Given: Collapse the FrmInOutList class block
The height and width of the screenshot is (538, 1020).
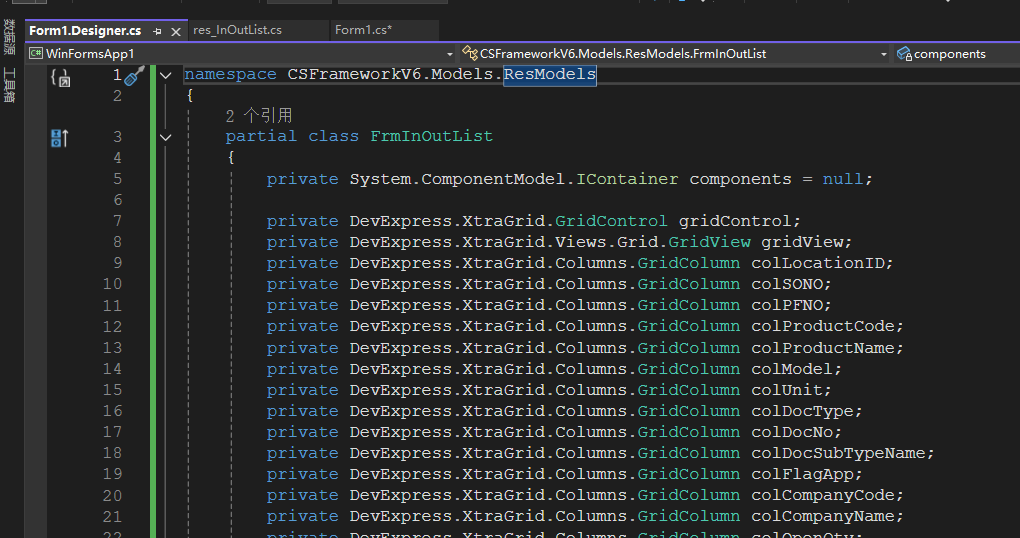Looking at the screenshot, I should click(x=165, y=137).
